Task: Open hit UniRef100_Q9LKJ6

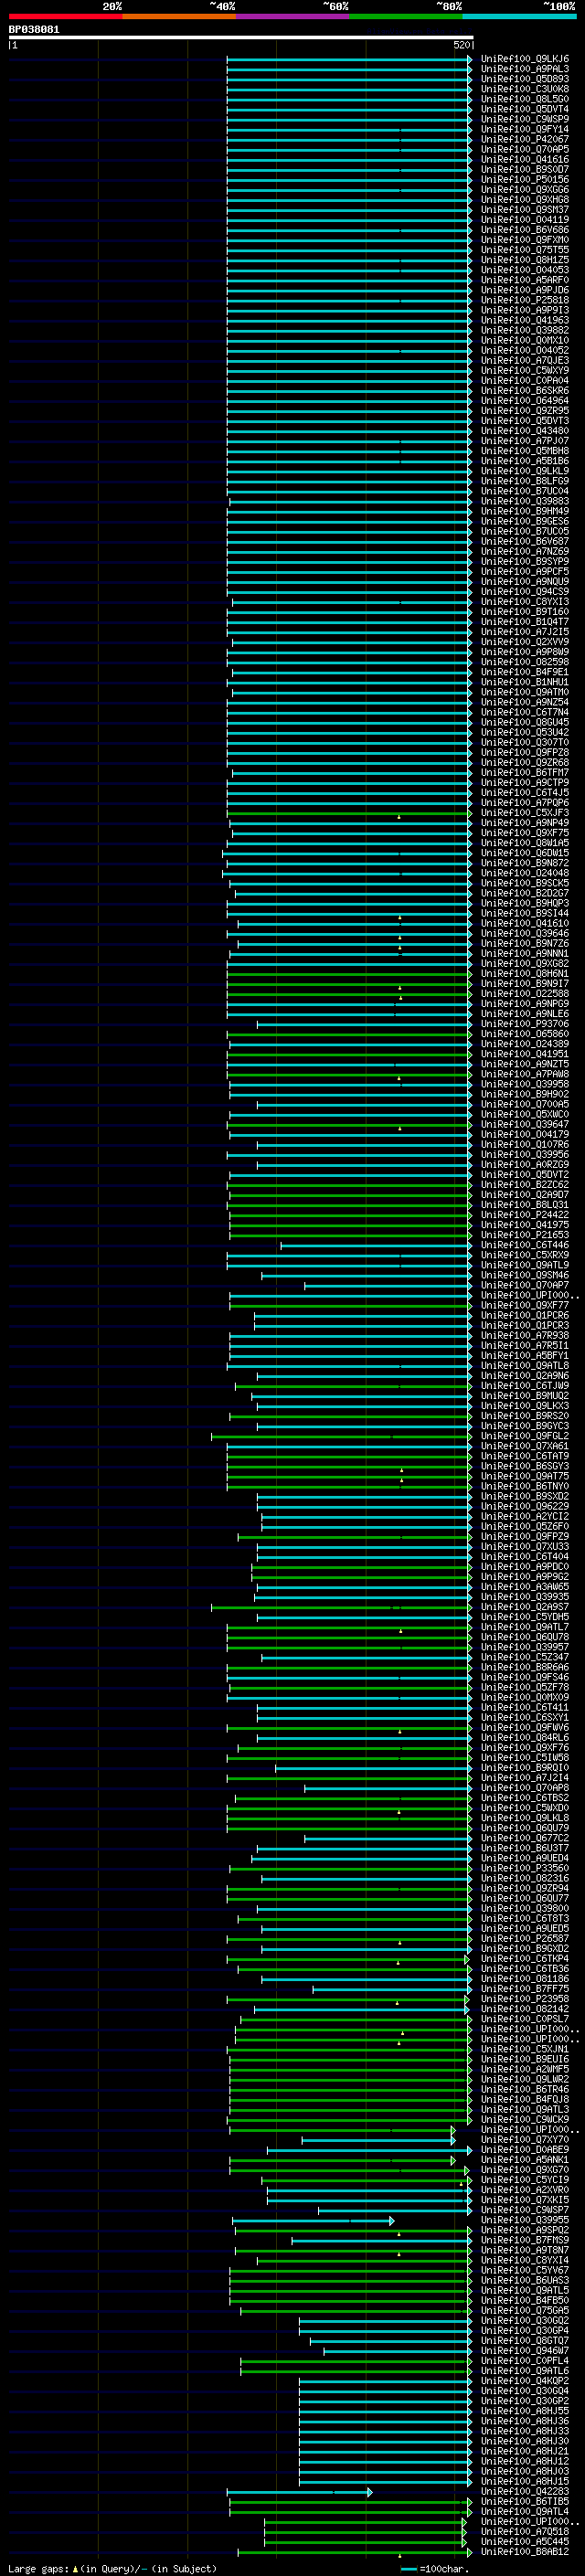Action: (x=525, y=59)
